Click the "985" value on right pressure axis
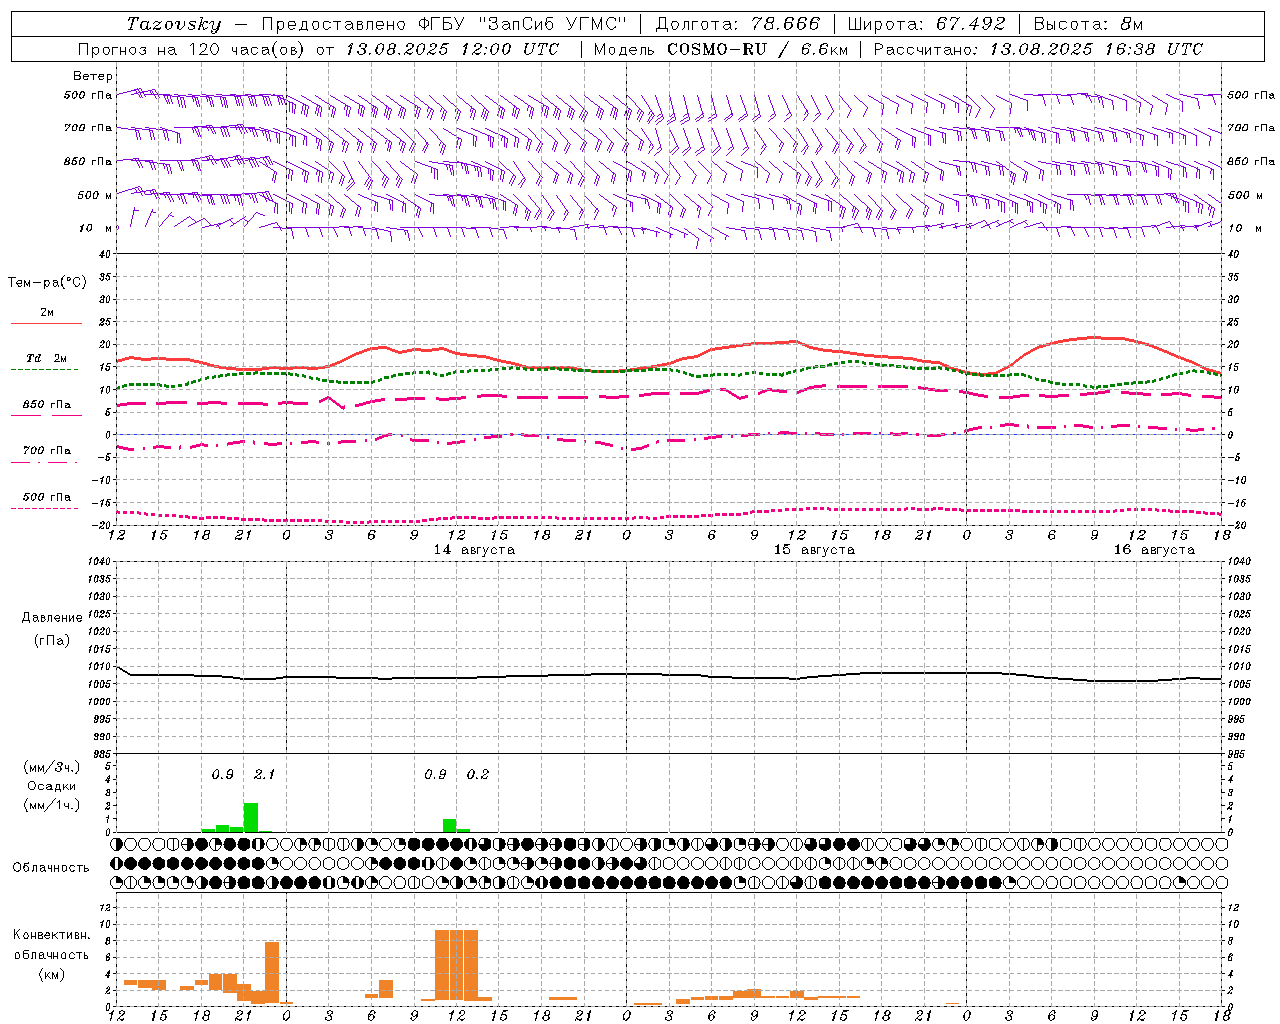The image size is (1280, 1024). click(1237, 754)
